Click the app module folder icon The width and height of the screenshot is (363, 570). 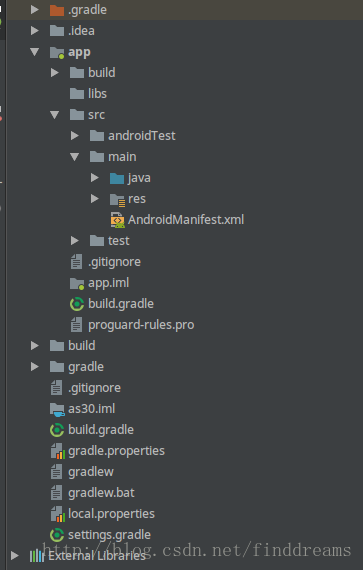pyautogui.click(x=57, y=53)
